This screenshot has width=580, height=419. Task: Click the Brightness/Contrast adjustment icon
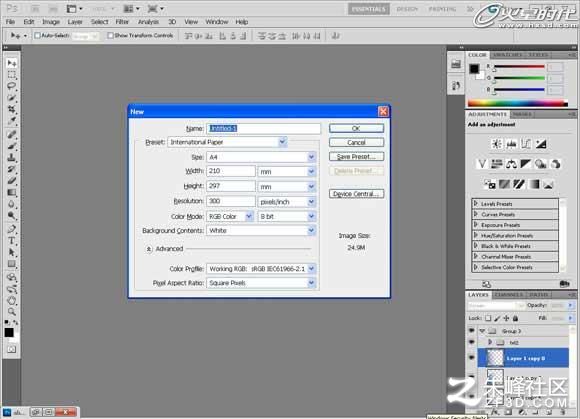pyautogui.click(x=496, y=144)
